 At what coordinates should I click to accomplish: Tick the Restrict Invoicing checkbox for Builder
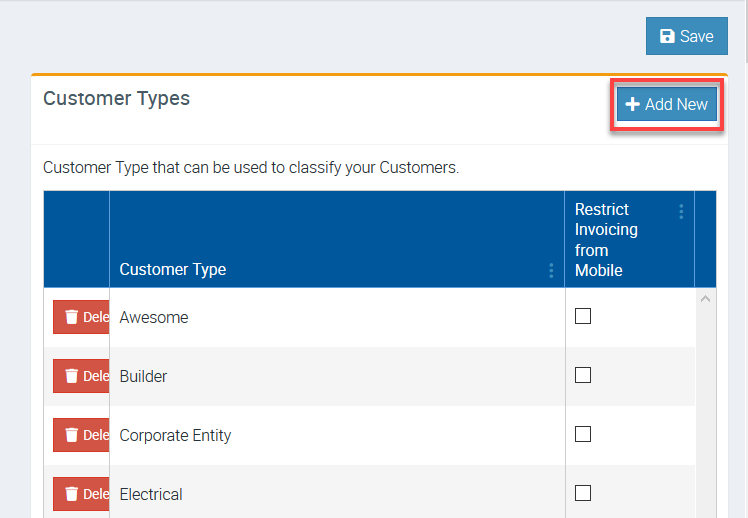(x=583, y=375)
